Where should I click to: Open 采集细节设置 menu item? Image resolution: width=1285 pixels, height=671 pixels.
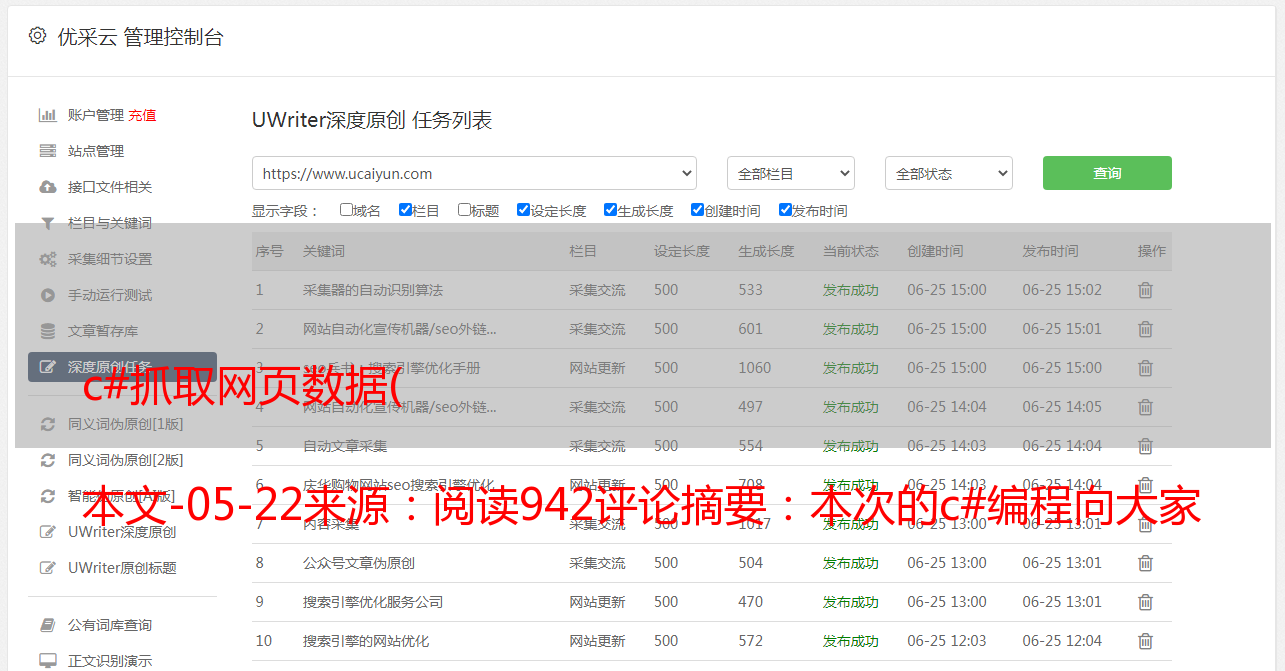pyautogui.click(x=110, y=259)
